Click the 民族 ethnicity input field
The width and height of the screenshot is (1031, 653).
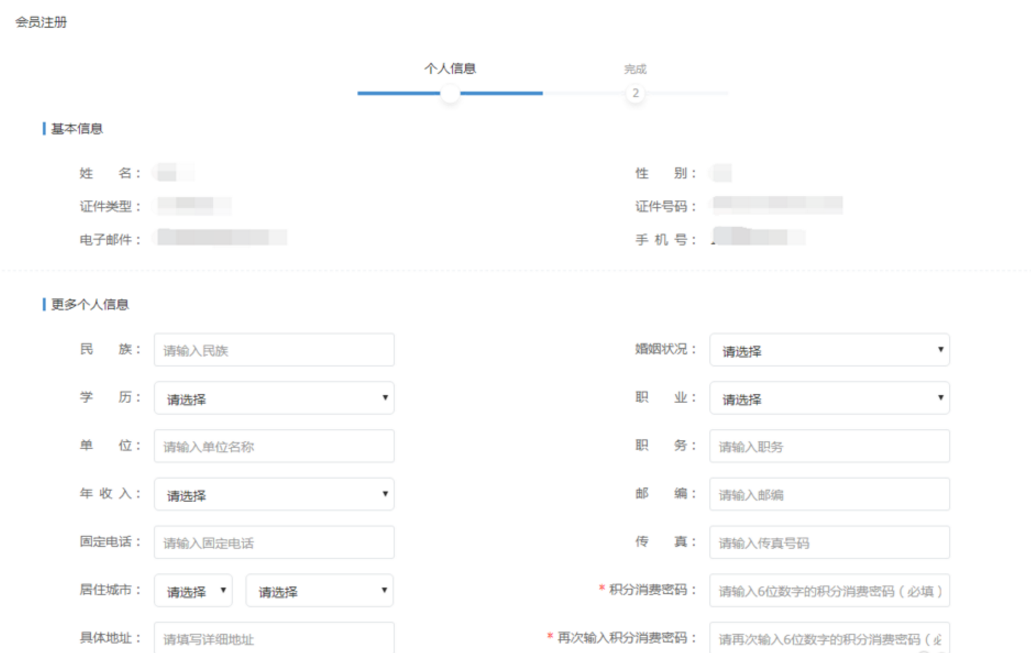pyautogui.click(x=273, y=350)
